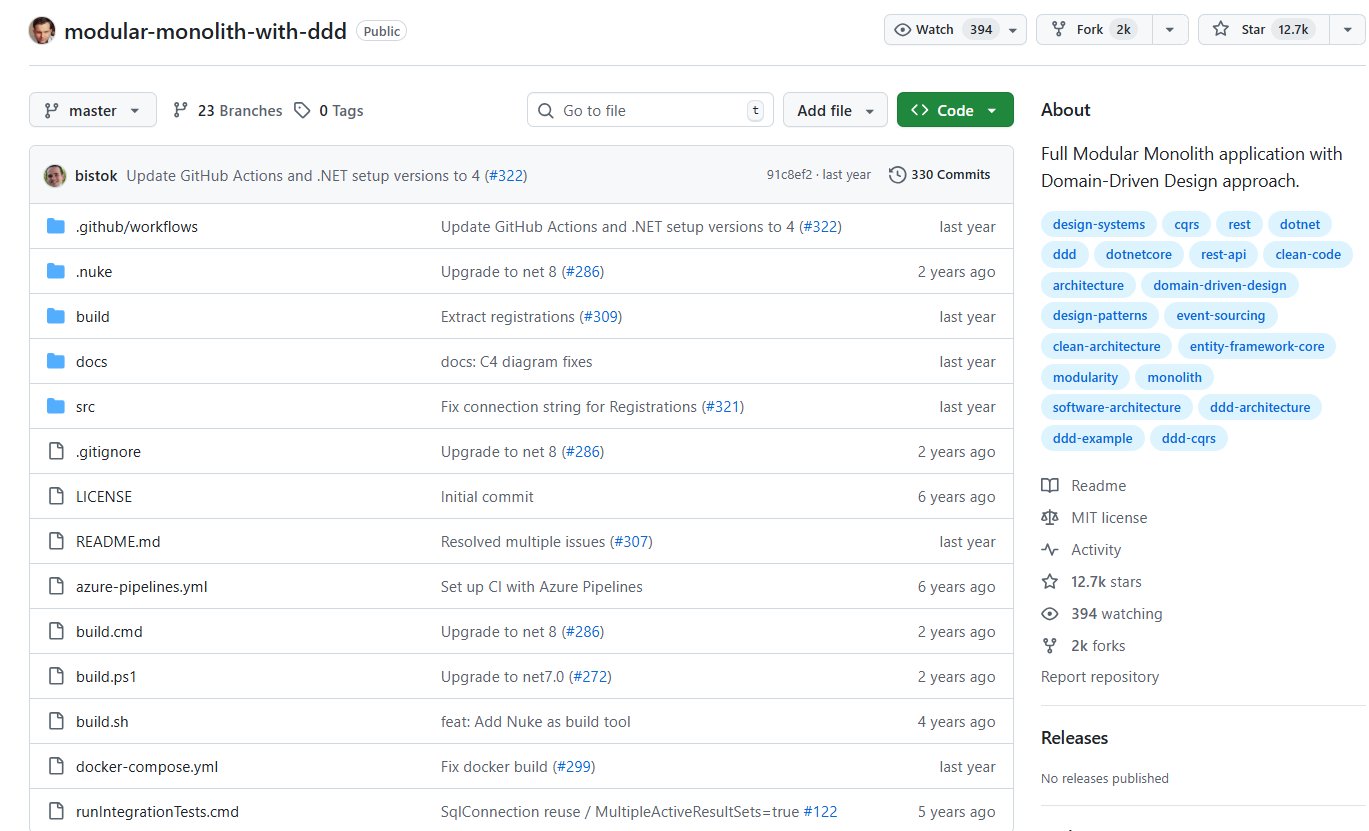Click the build.sh file icon
The image size is (1369, 831).
click(x=56, y=722)
